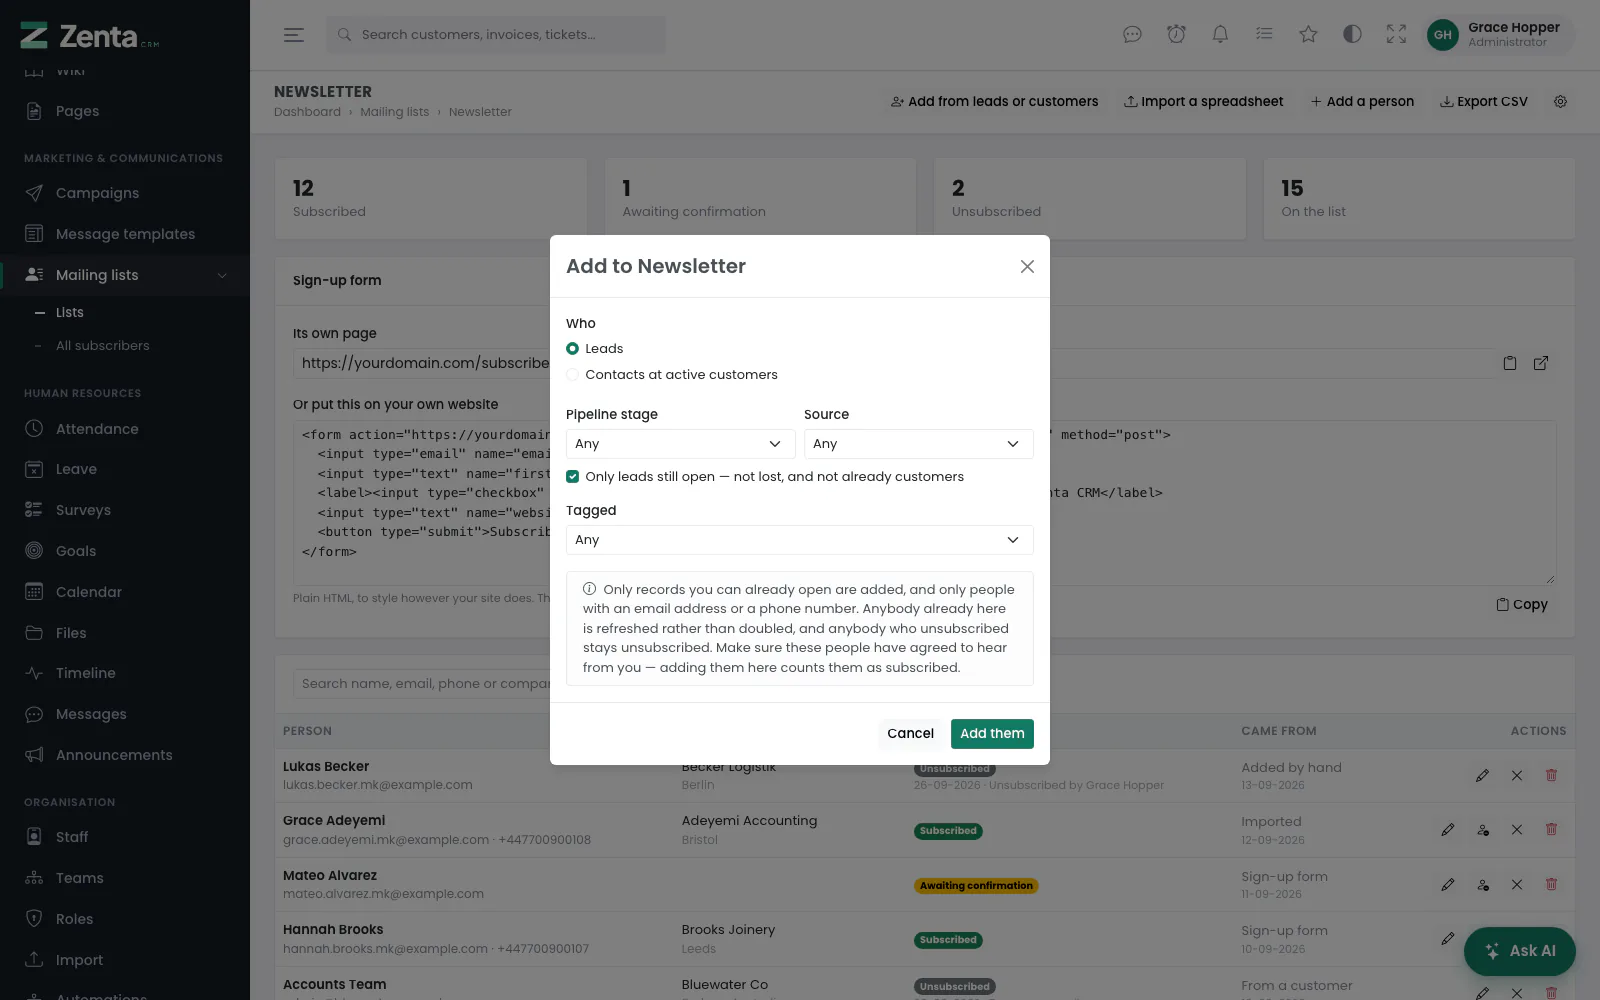This screenshot has height=1000, width=1600.
Task: Toggle dark mode contrast icon
Action: click(1352, 35)
